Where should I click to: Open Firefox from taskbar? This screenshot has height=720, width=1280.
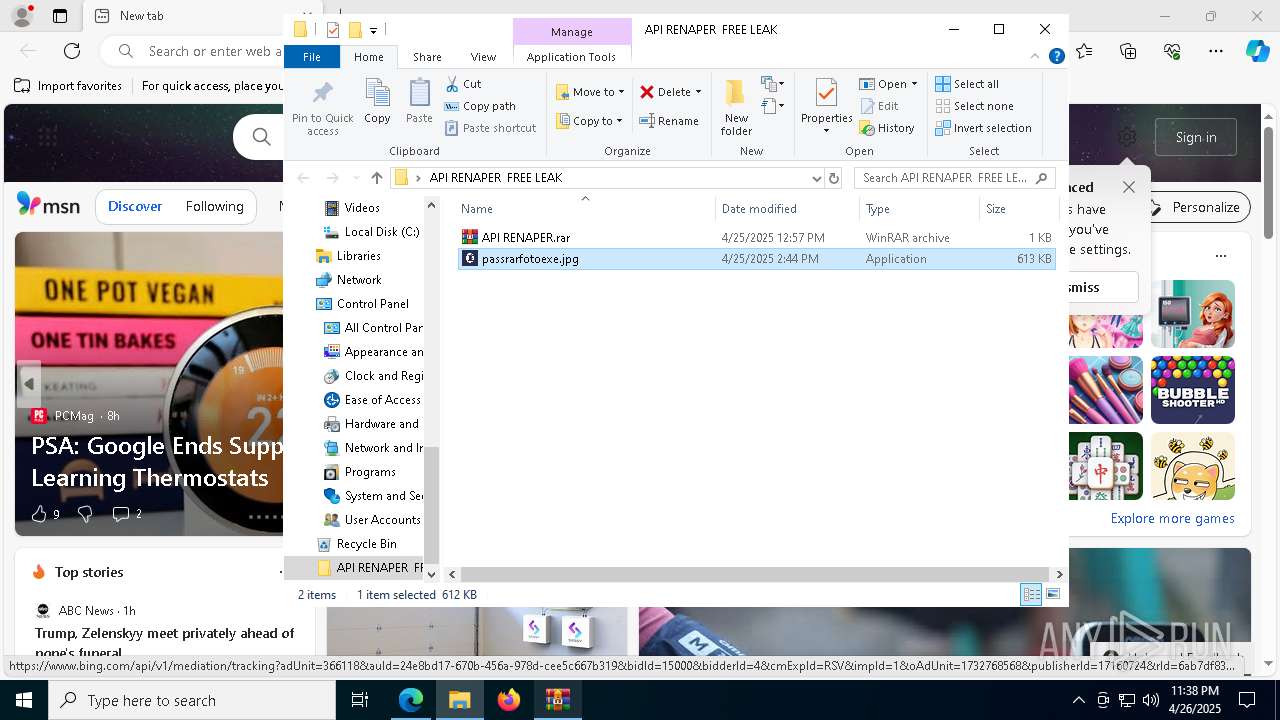509,700
